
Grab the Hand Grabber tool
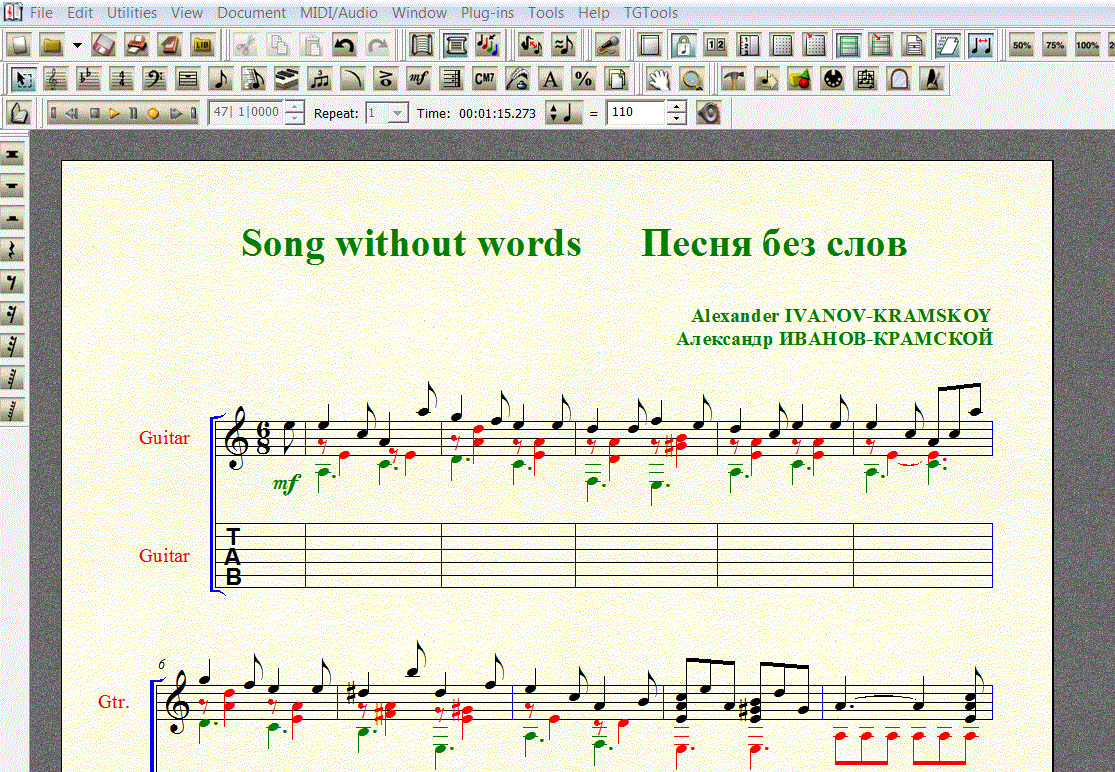(x=659, y=79)
